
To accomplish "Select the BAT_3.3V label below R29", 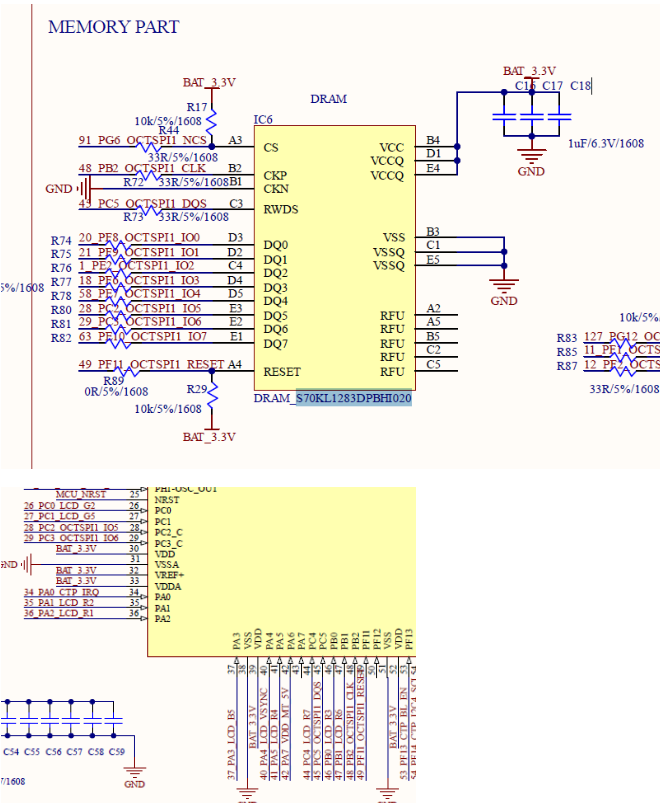I will [209, 437].
